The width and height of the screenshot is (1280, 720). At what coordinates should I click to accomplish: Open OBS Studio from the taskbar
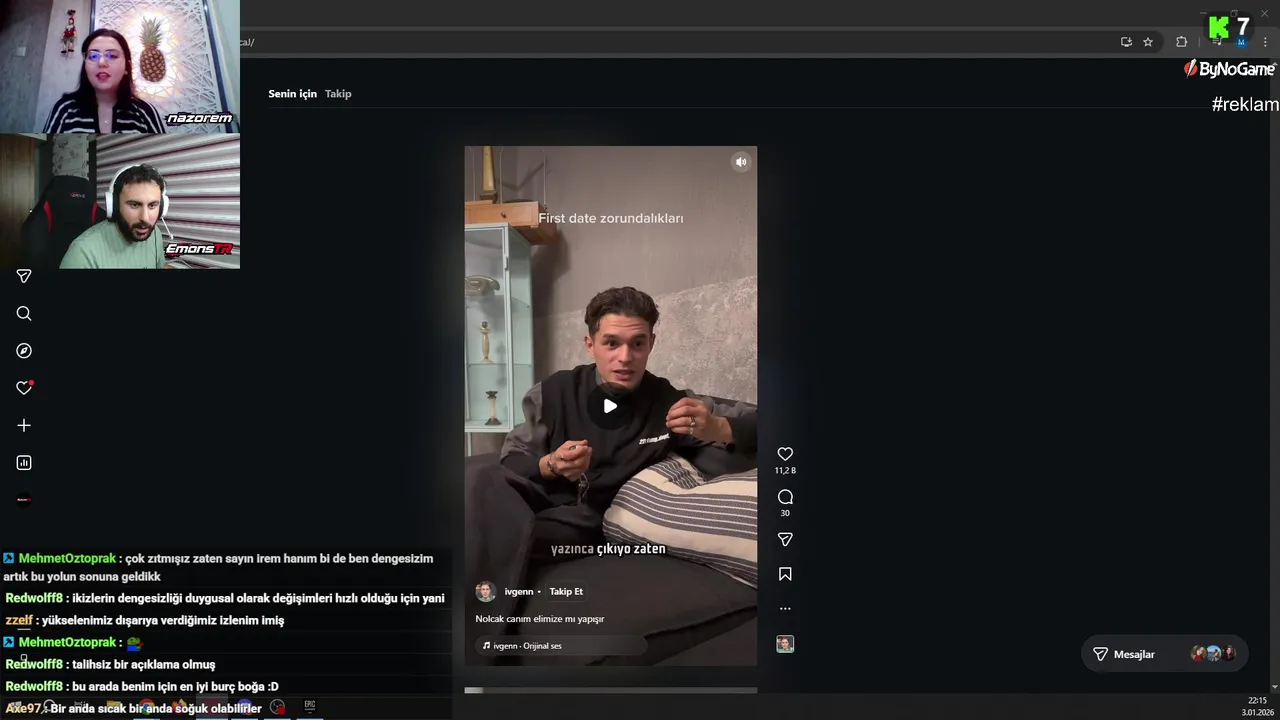coord(277,706)
